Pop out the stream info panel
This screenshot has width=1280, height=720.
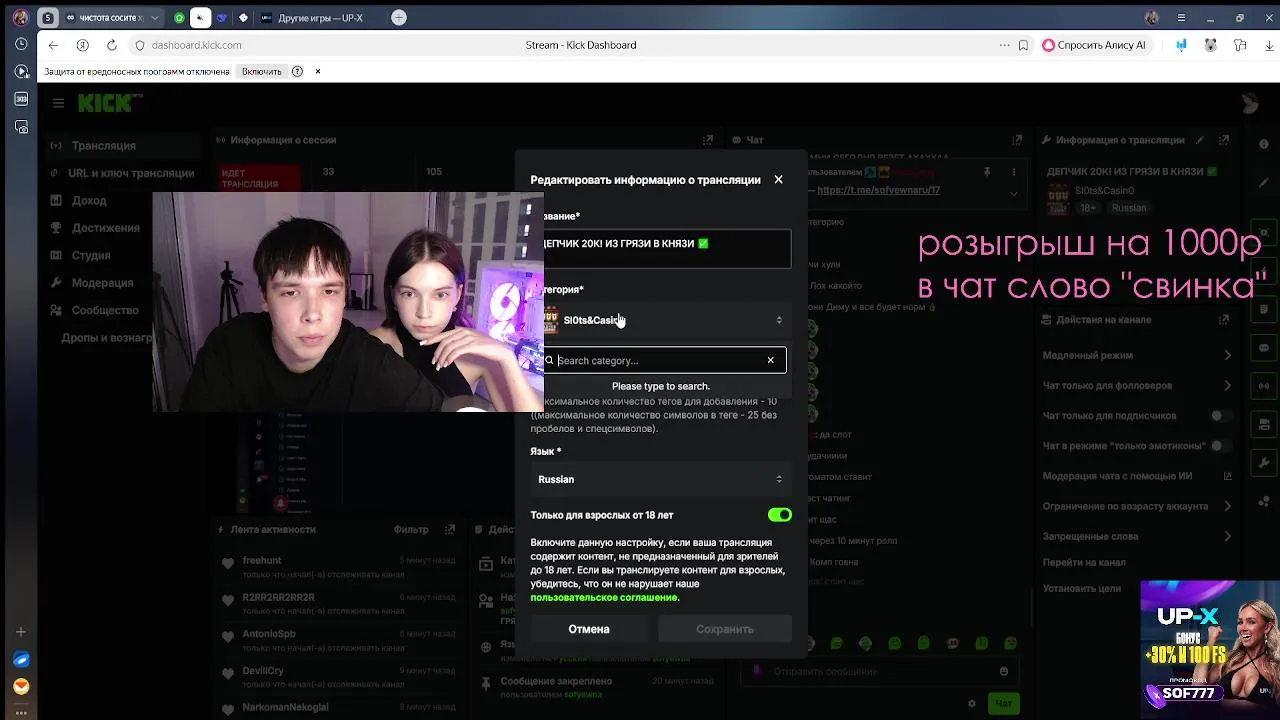[1224, 140]
